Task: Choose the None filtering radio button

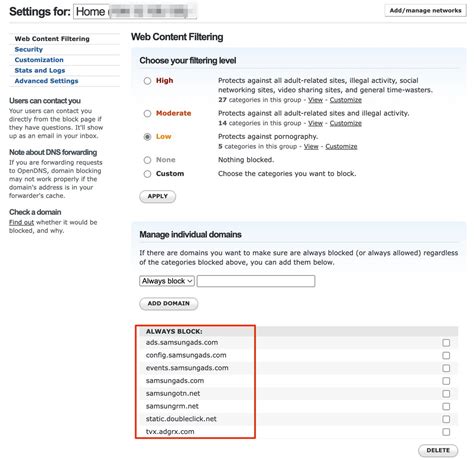Action: 147,160
